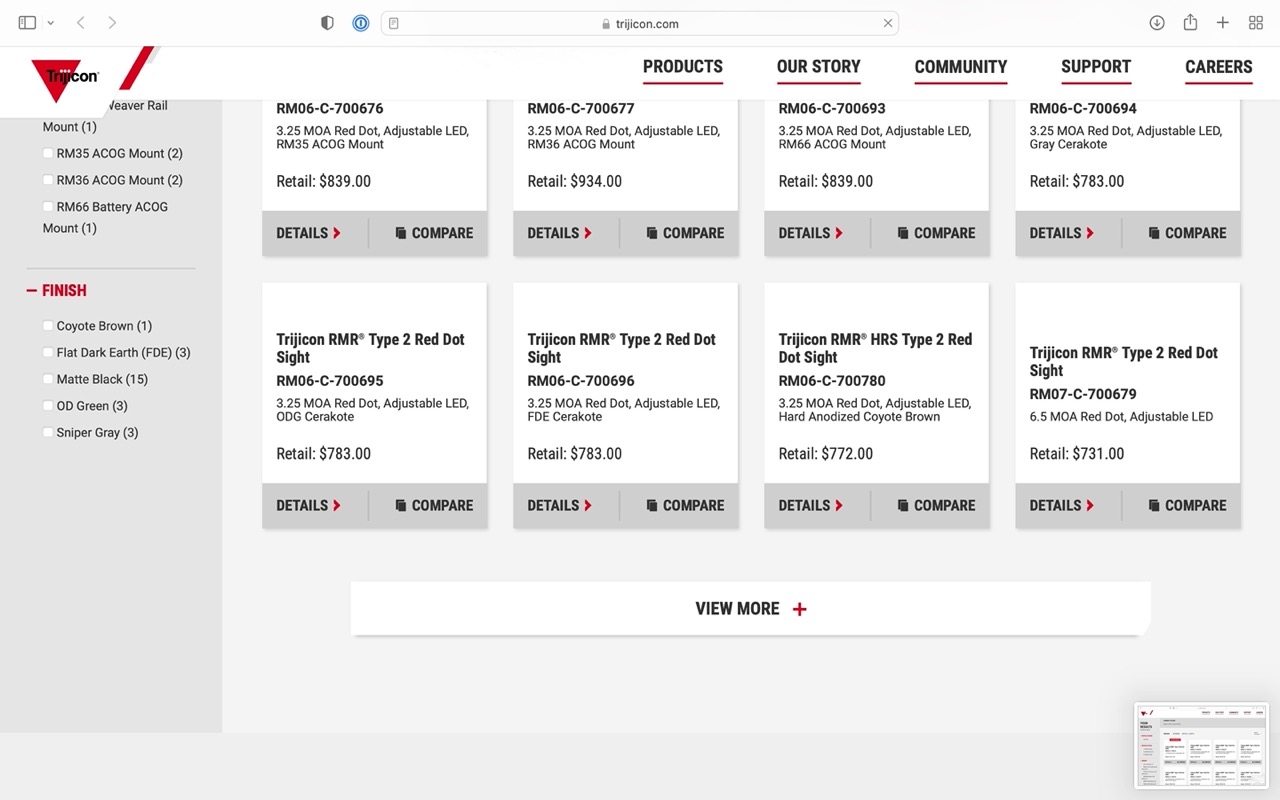This screenshot has height=800, width=1280.
Task: Check the RM66 Battery ACOG Mount filter
Action: 48,207
